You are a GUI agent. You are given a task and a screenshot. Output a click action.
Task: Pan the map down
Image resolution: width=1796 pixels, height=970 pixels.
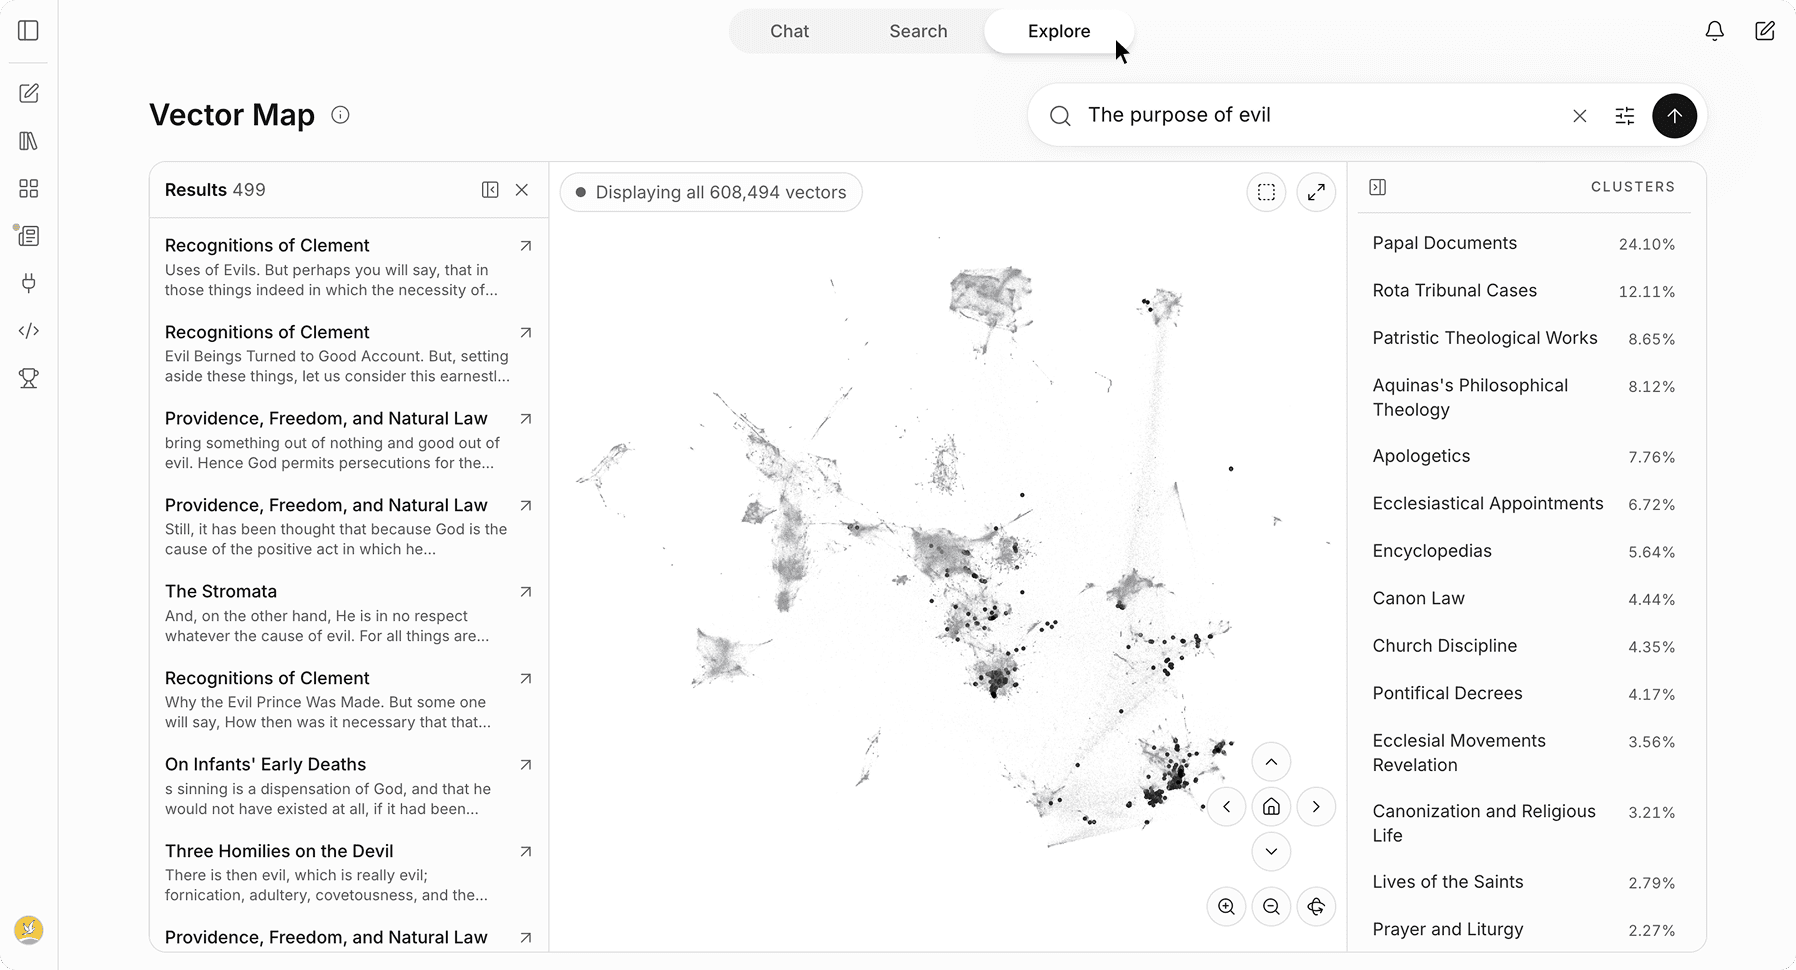1271,852
